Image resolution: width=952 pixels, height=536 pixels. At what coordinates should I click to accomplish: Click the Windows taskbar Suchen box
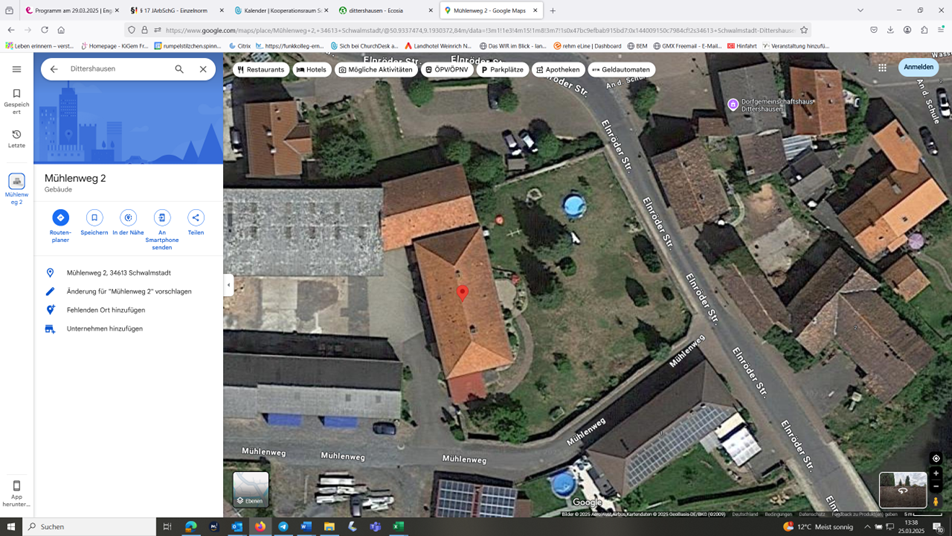89,526
